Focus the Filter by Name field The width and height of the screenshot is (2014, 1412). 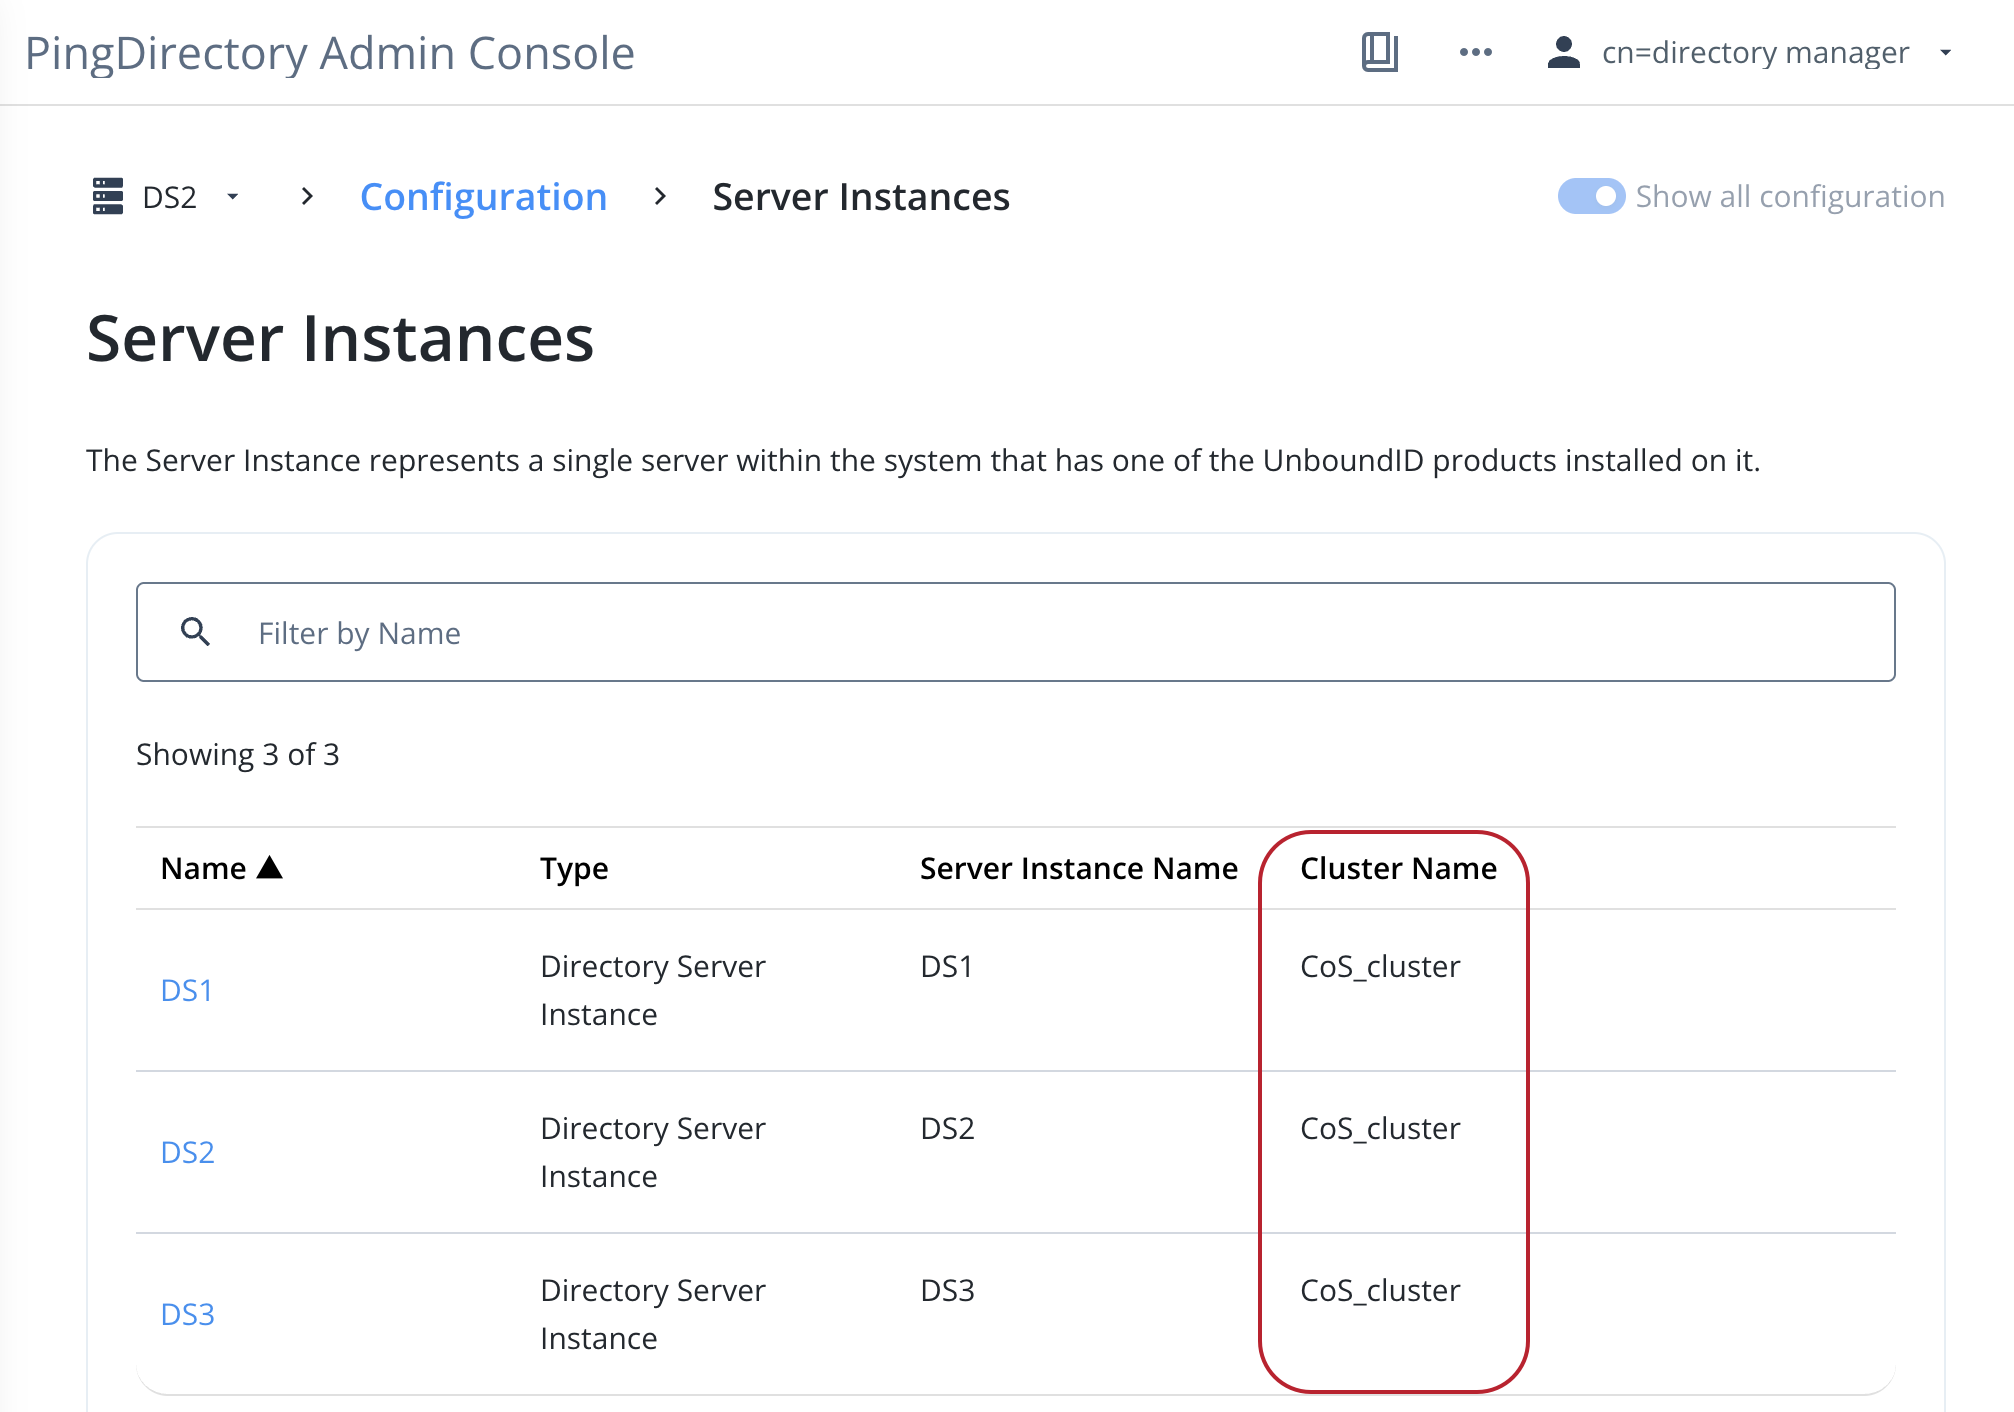pos(1015,632)
